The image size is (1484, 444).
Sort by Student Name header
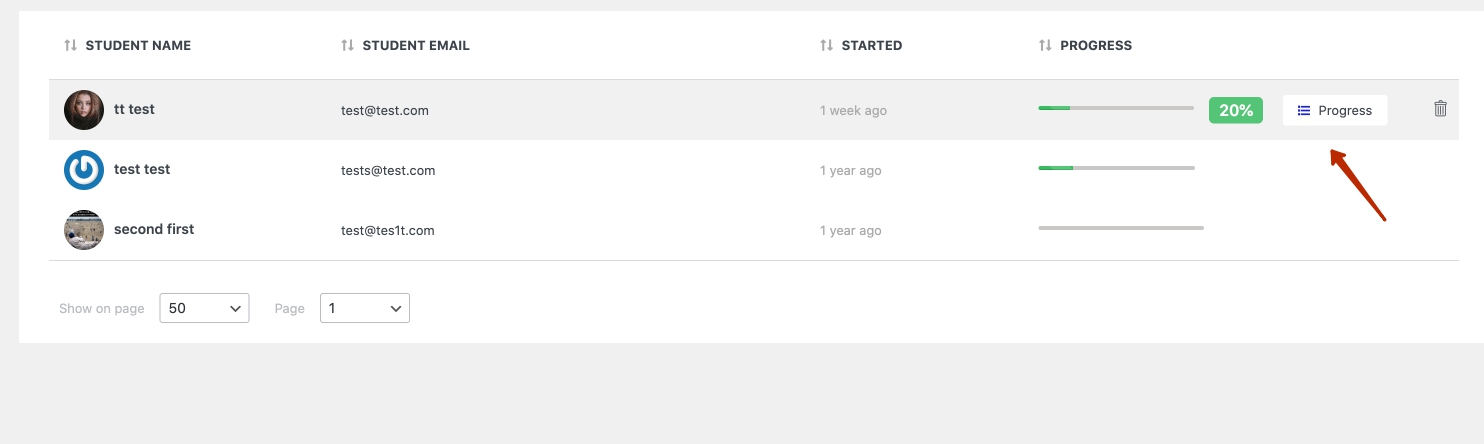point(138,46)
